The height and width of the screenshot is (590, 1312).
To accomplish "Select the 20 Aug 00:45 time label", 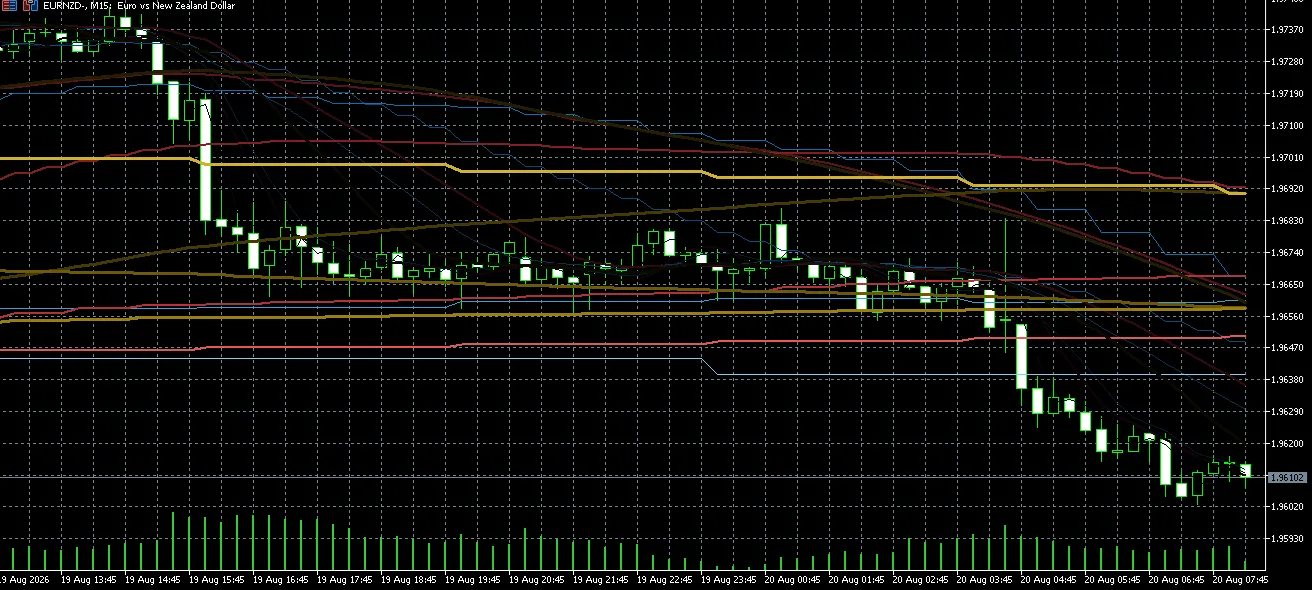I will click(x=793, y=579).
